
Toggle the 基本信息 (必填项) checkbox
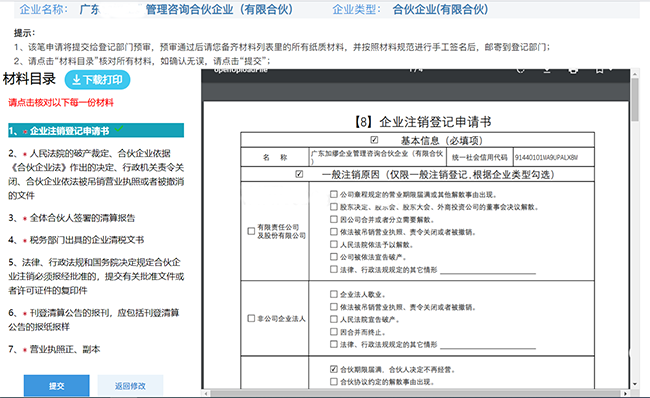374,140
